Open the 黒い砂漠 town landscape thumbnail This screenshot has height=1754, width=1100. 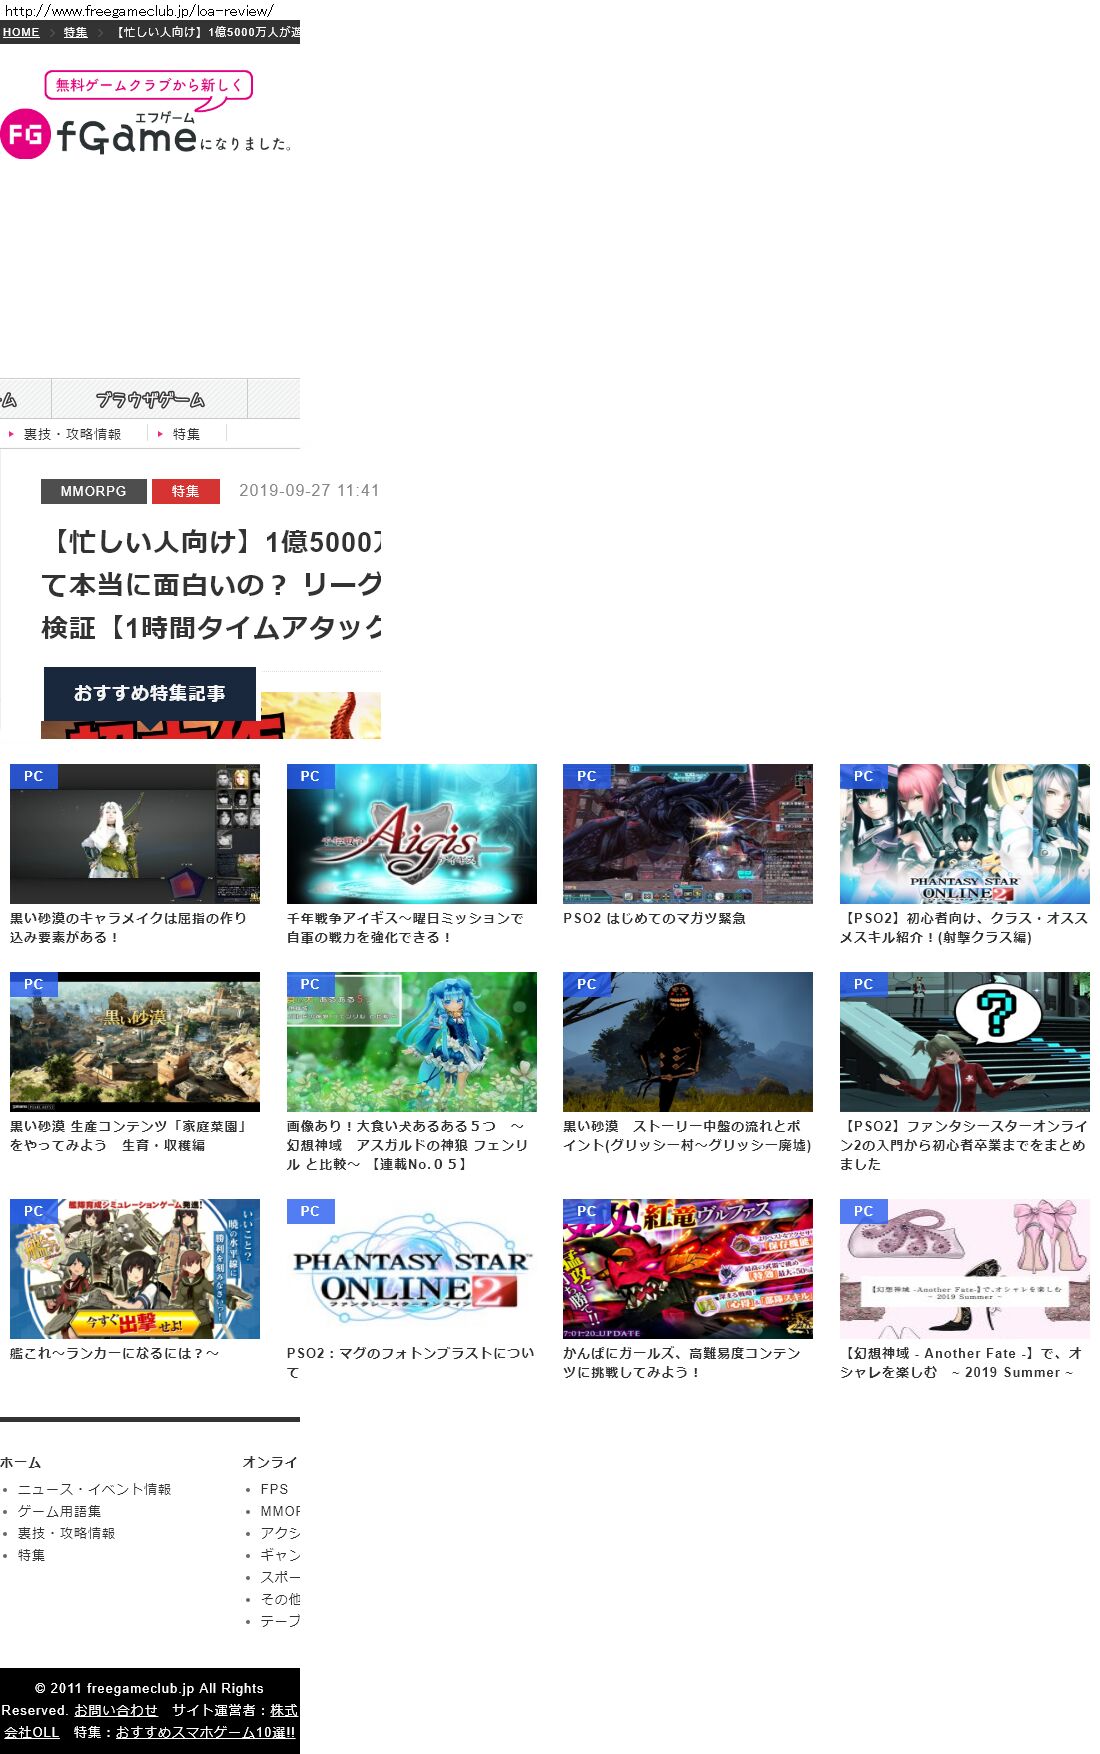[135, 1042]
